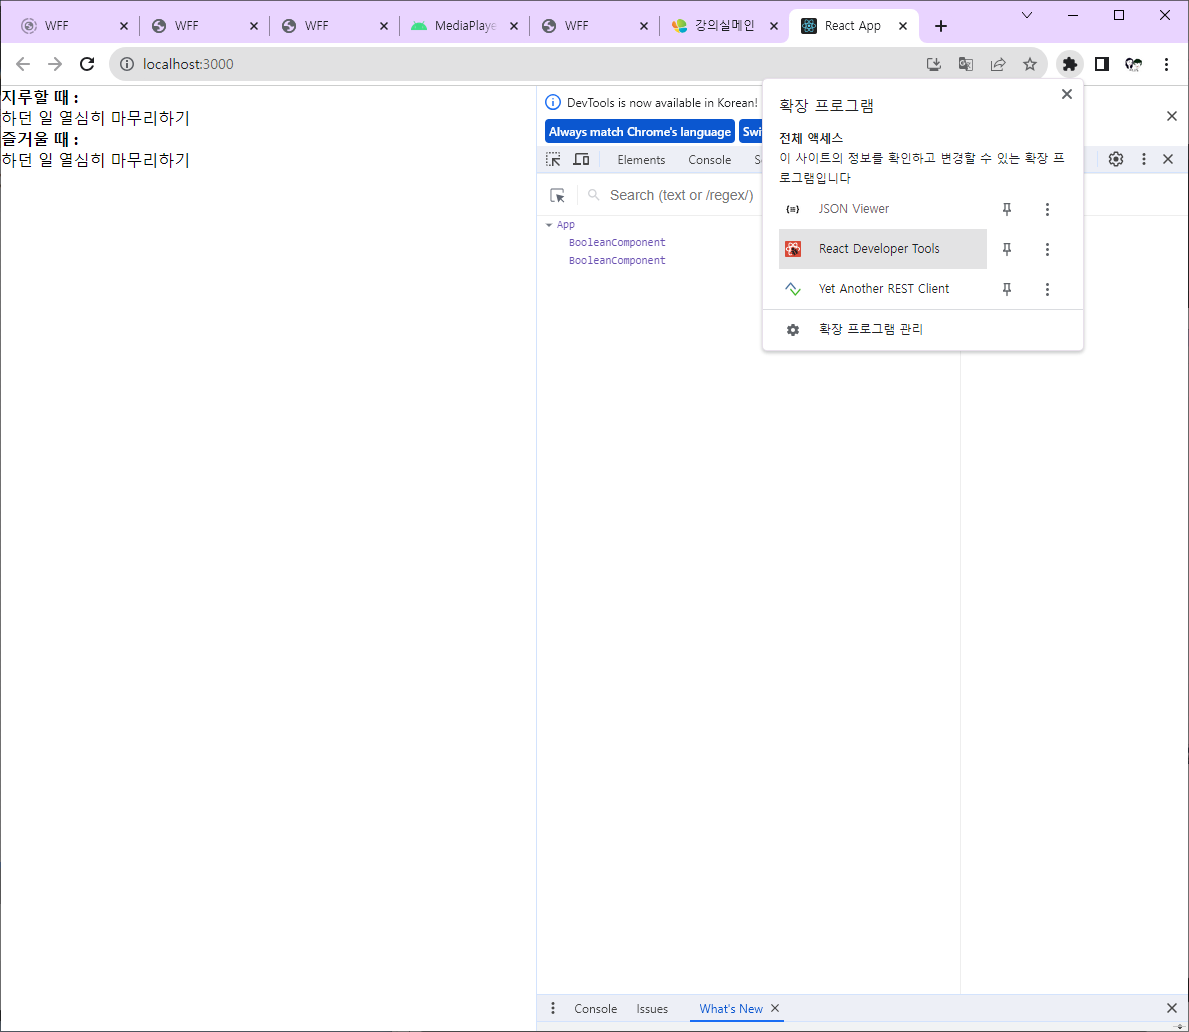Open the drawer Console tab
Image resolution: width=1189 pixels, height=1032 pixels.
(595, 1008)
